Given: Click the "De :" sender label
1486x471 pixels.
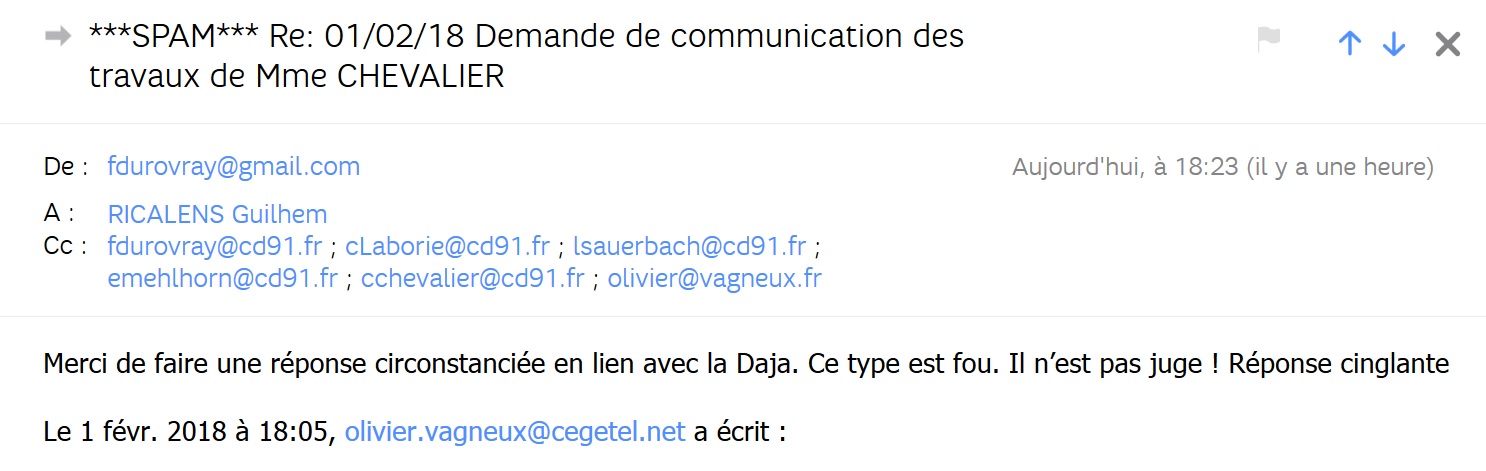Looking at the screenshot, I should click(x=67, y=167).
